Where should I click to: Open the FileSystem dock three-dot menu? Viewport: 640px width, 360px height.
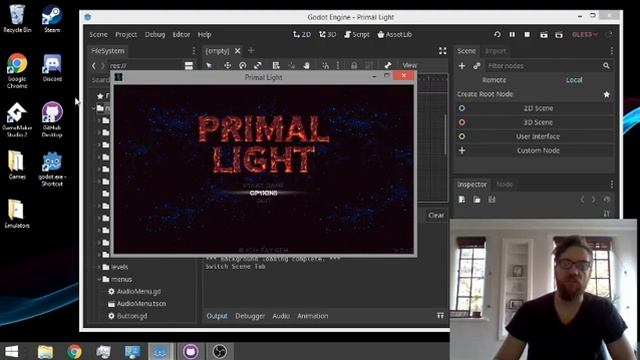pyautogui.click(x=193, y=51)
